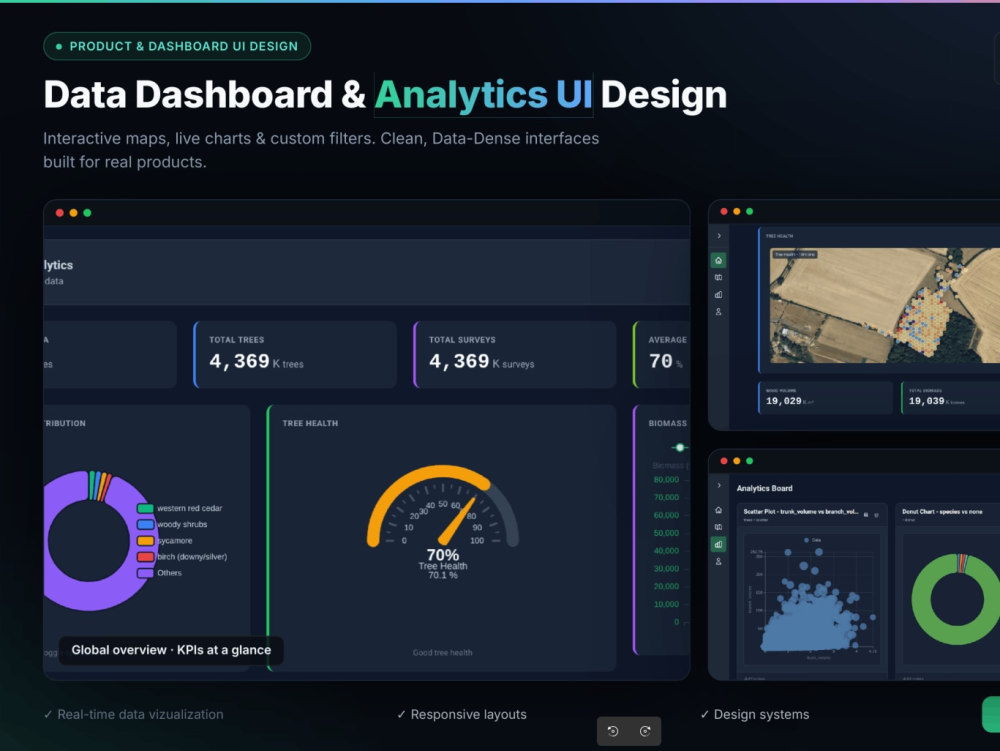Select active bar chart icon in Analytics Board window
Screen dimensions: 1000x751
click(718, 544)
